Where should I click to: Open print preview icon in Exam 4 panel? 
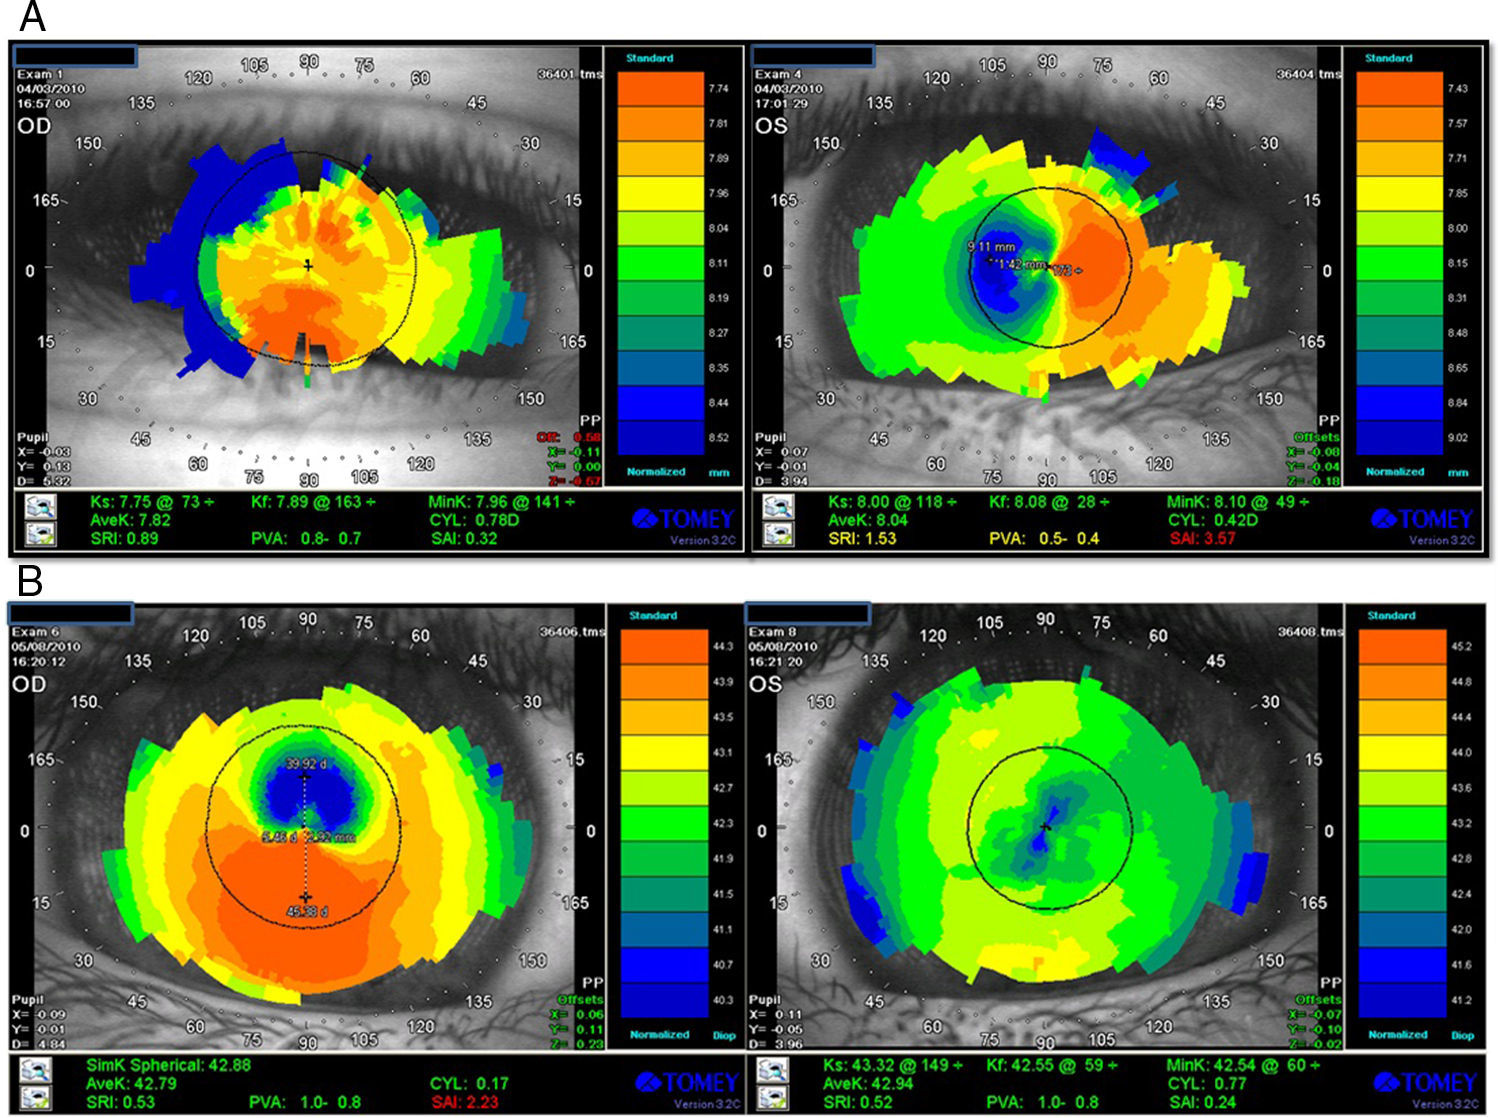778,507
